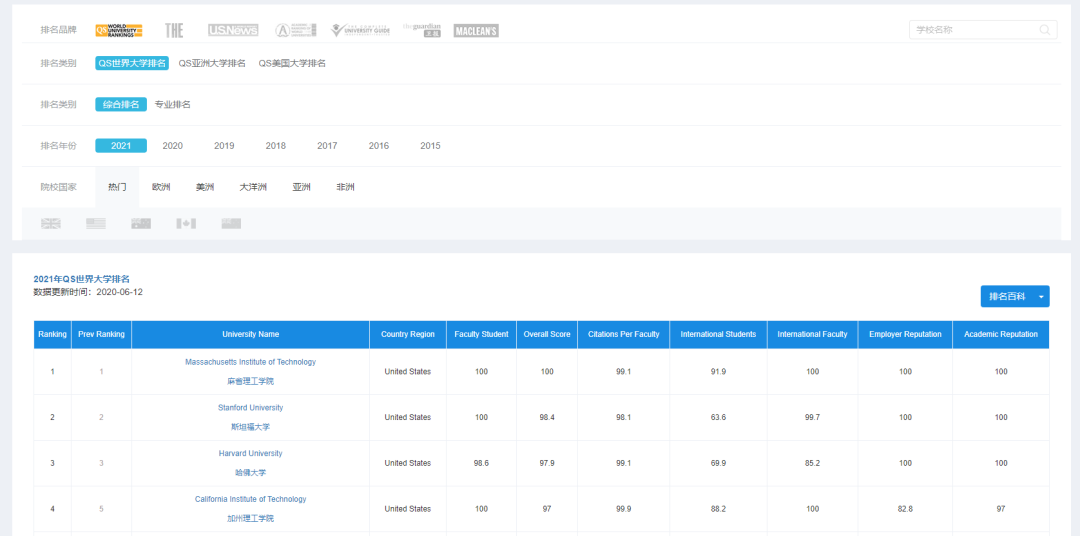Click Caltech's employer reputation 82.8
Image resolution: width=1080 pixels, height=536 pixels.
(906, 508)
